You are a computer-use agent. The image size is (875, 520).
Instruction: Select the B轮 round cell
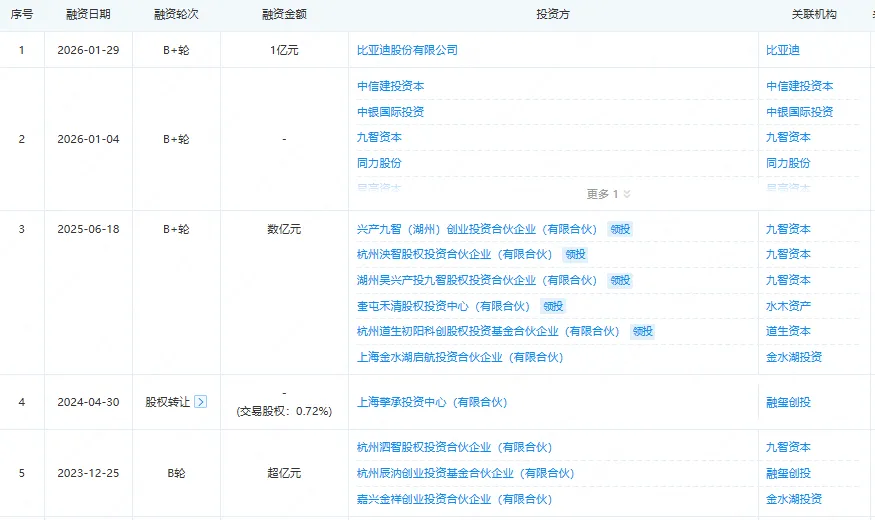(x=176, y=473)
